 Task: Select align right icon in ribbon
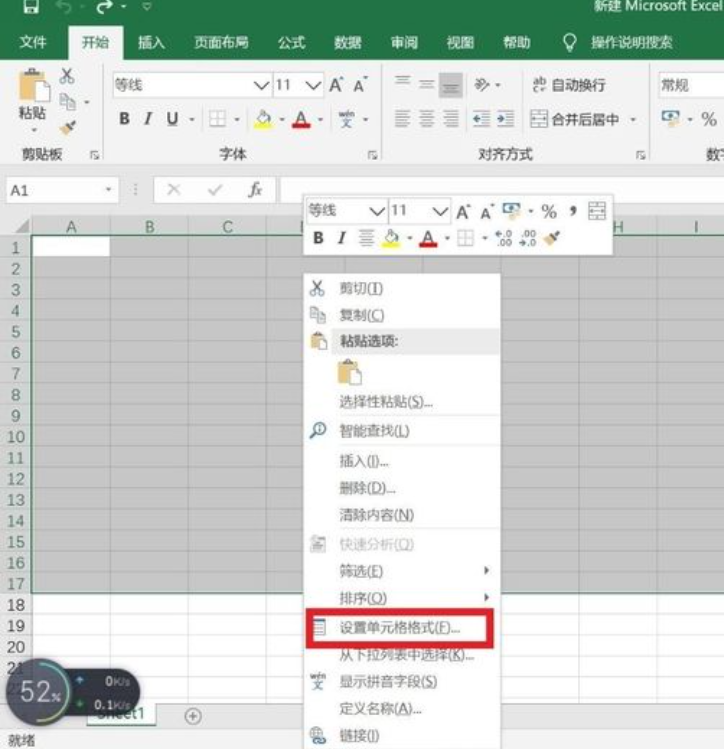pyautogui.click(x=450, y=118)
